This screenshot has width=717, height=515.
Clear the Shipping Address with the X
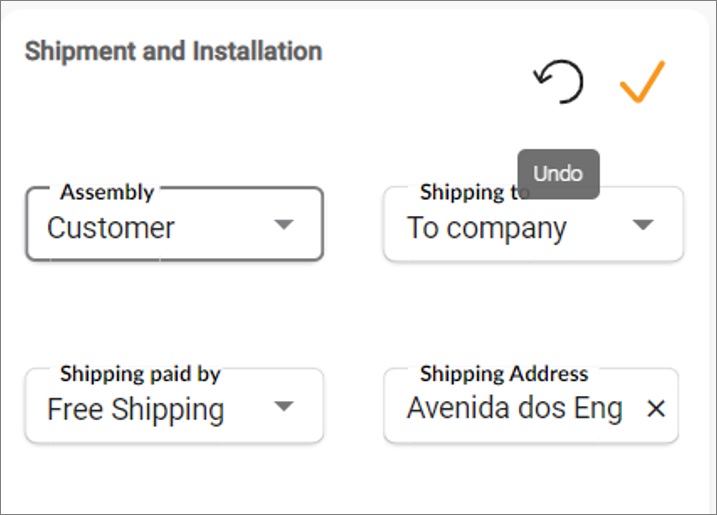(656, 408)
